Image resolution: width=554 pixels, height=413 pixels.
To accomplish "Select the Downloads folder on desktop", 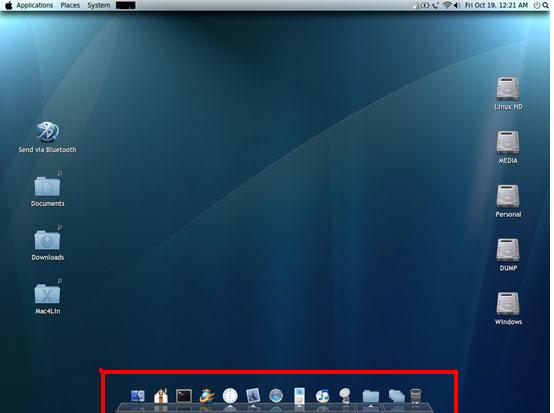I will pos(47,244).
